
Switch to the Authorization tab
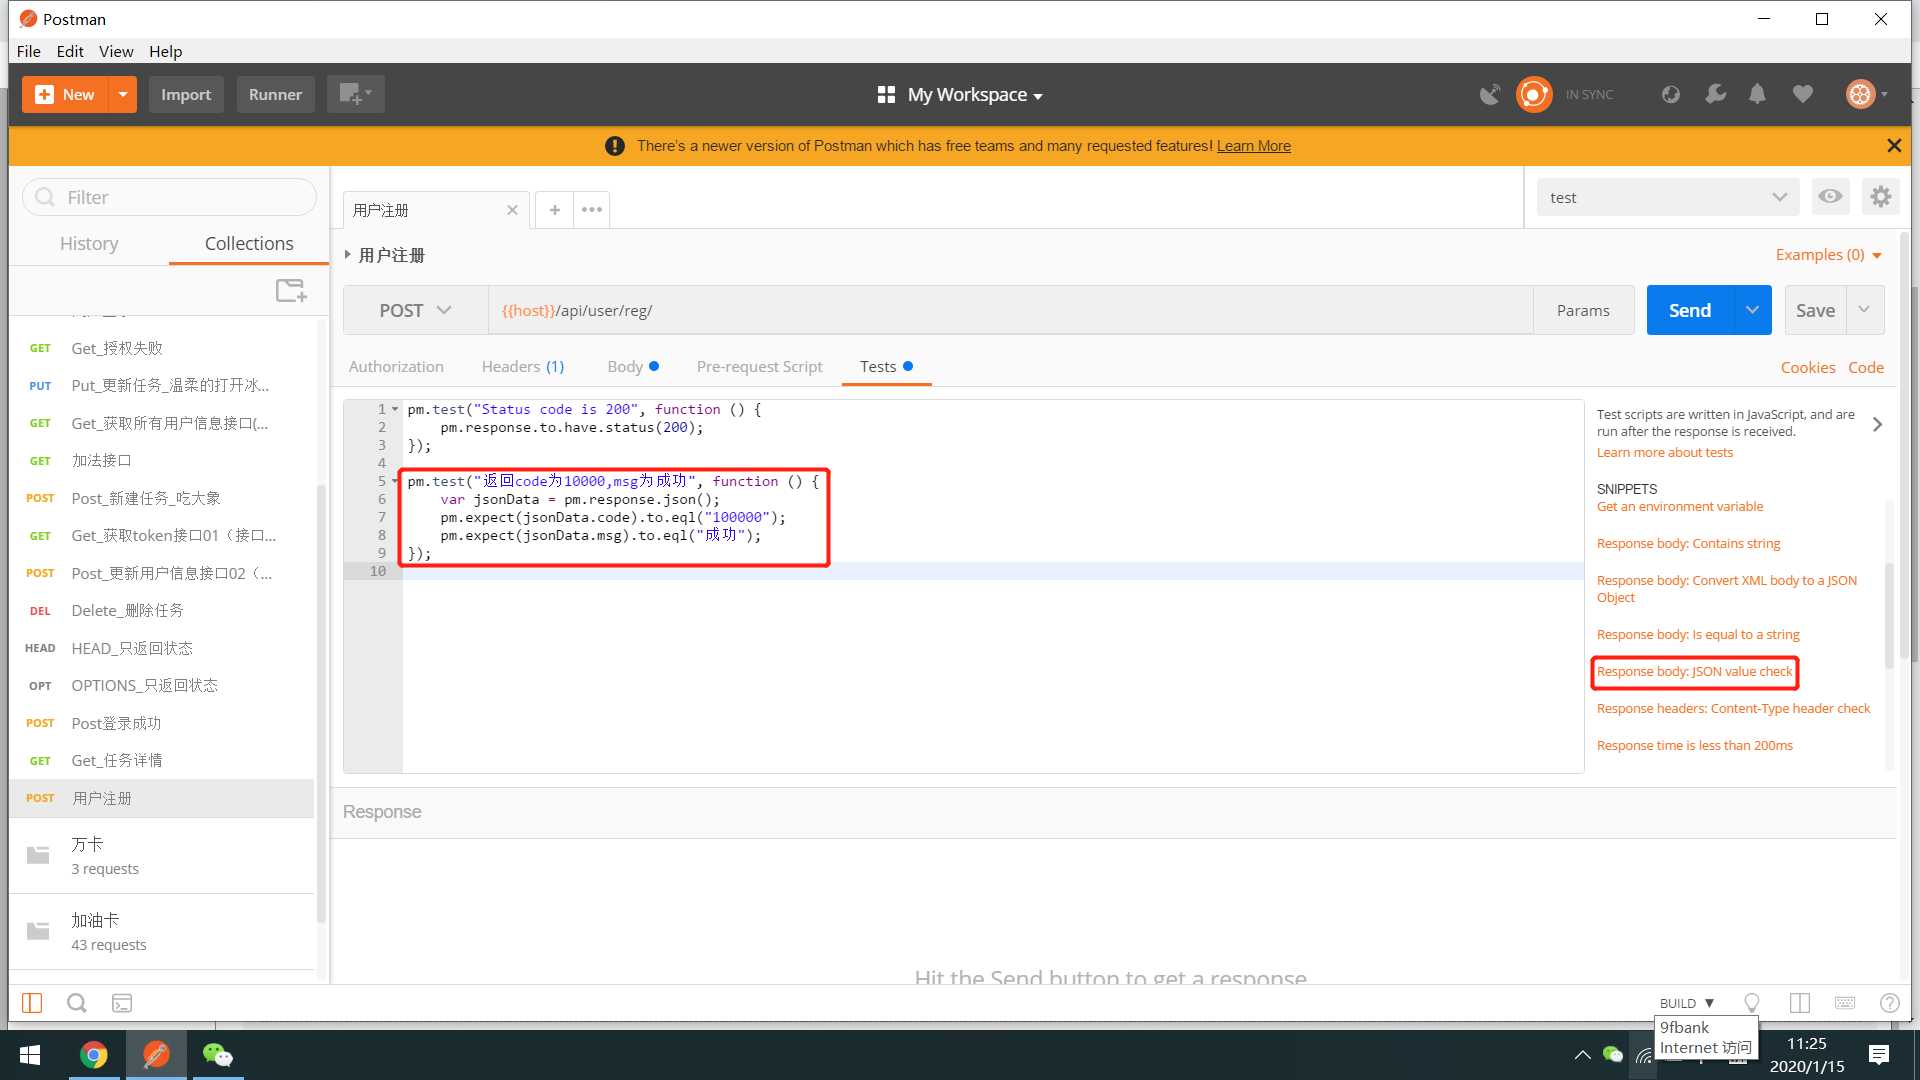tap(396, 367)
